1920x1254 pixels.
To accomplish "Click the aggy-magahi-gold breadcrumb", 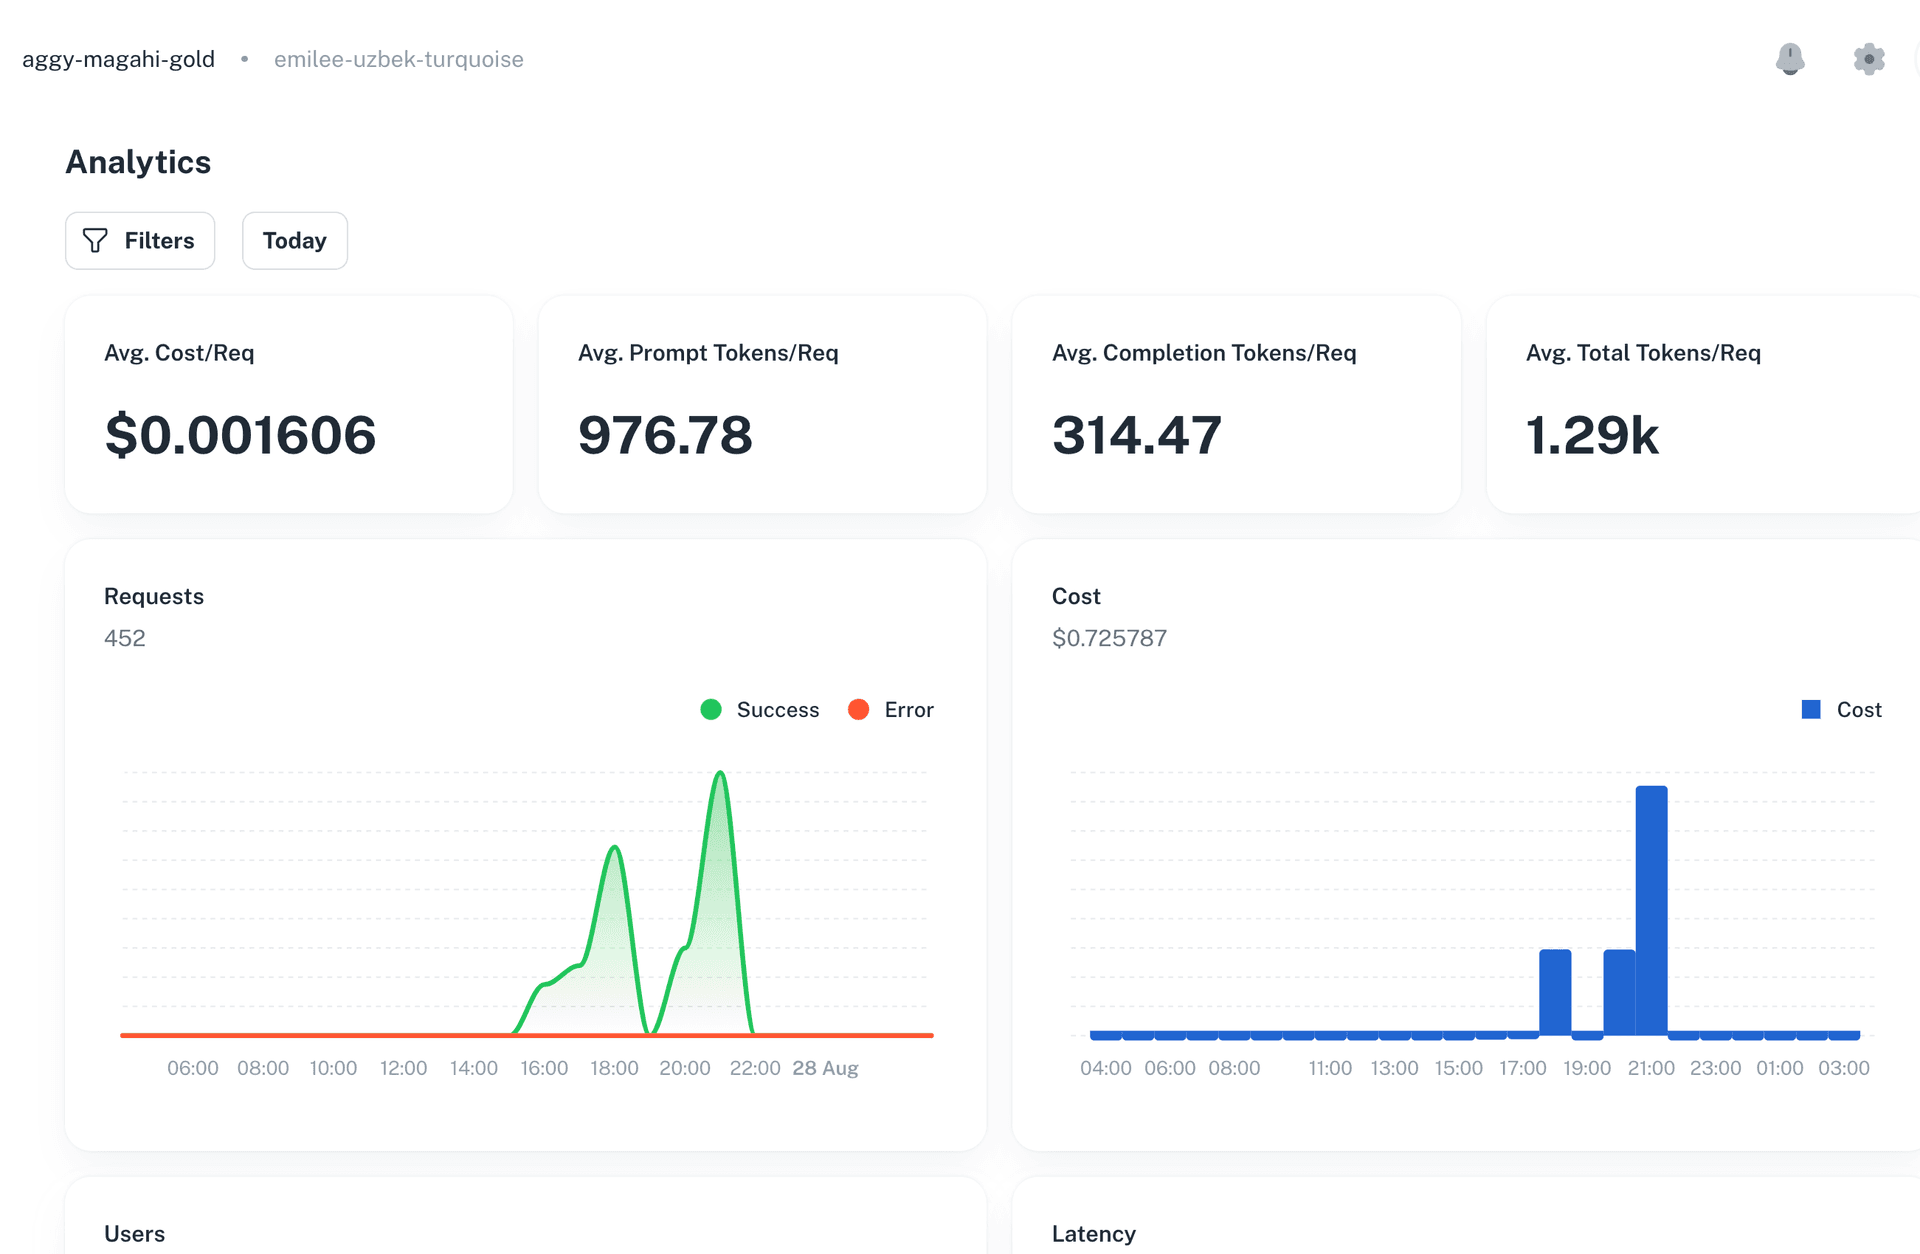I will [119, 59].
